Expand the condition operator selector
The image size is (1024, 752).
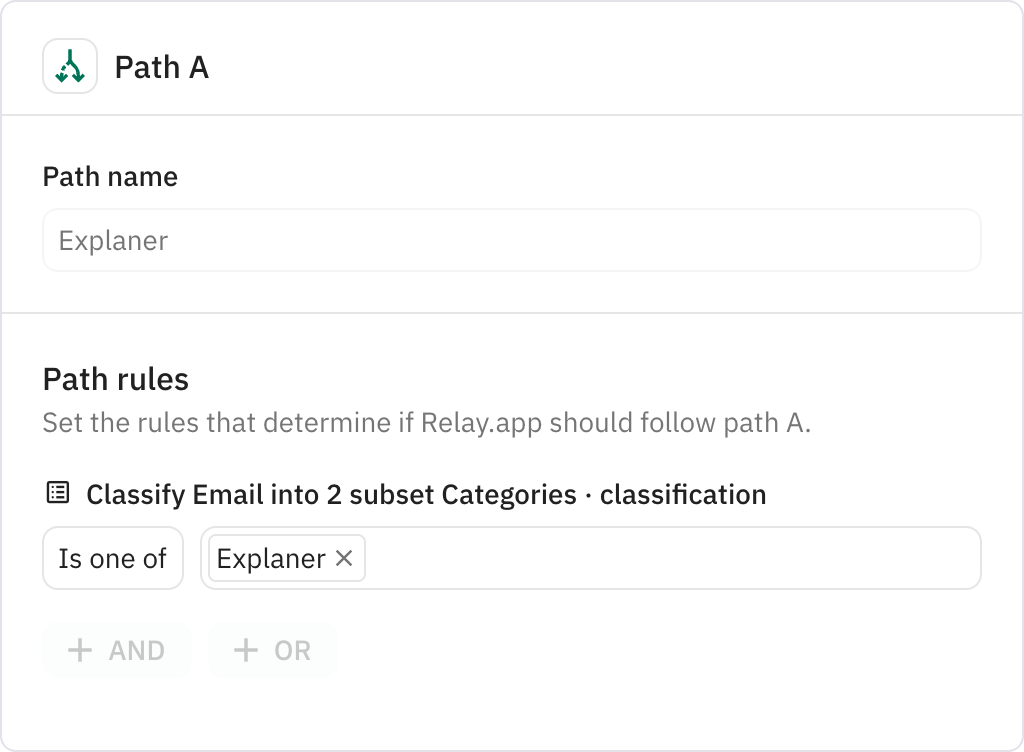click(112, 558)
